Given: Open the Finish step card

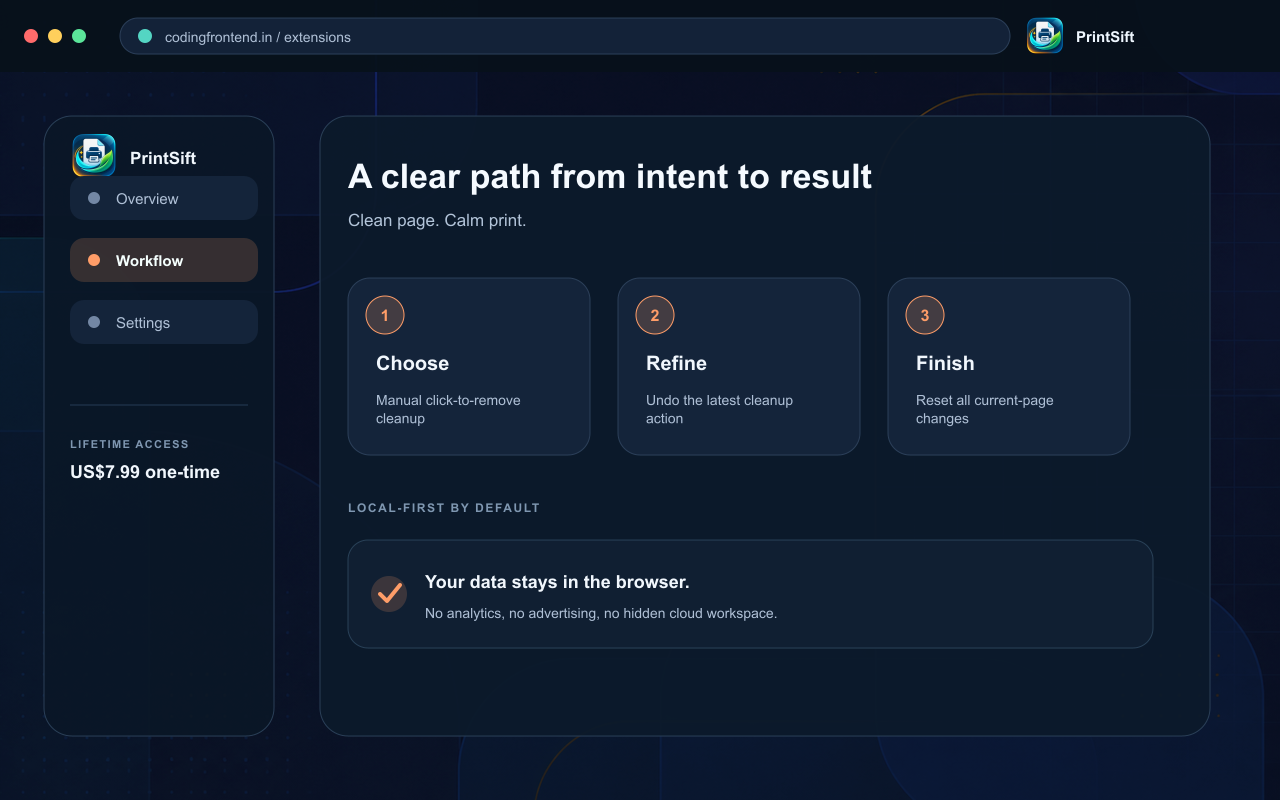Looking at the screenshot, I should [1009, 366].
